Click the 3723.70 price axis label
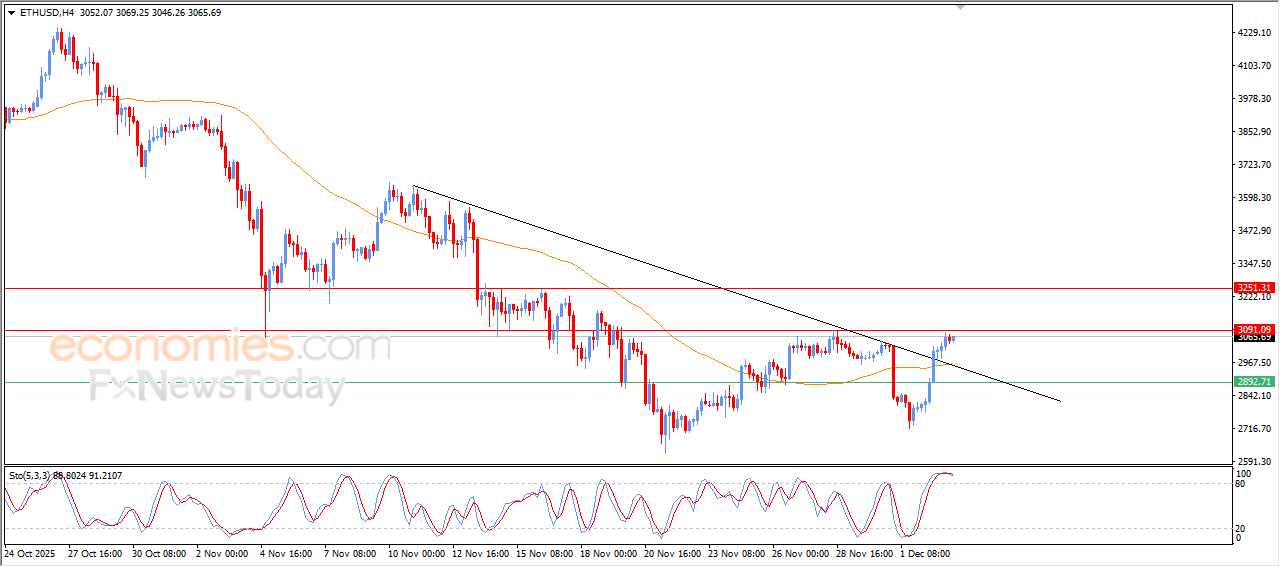Image resolution: width=1280 pixels, height=567 pixels. point(1254,165)
